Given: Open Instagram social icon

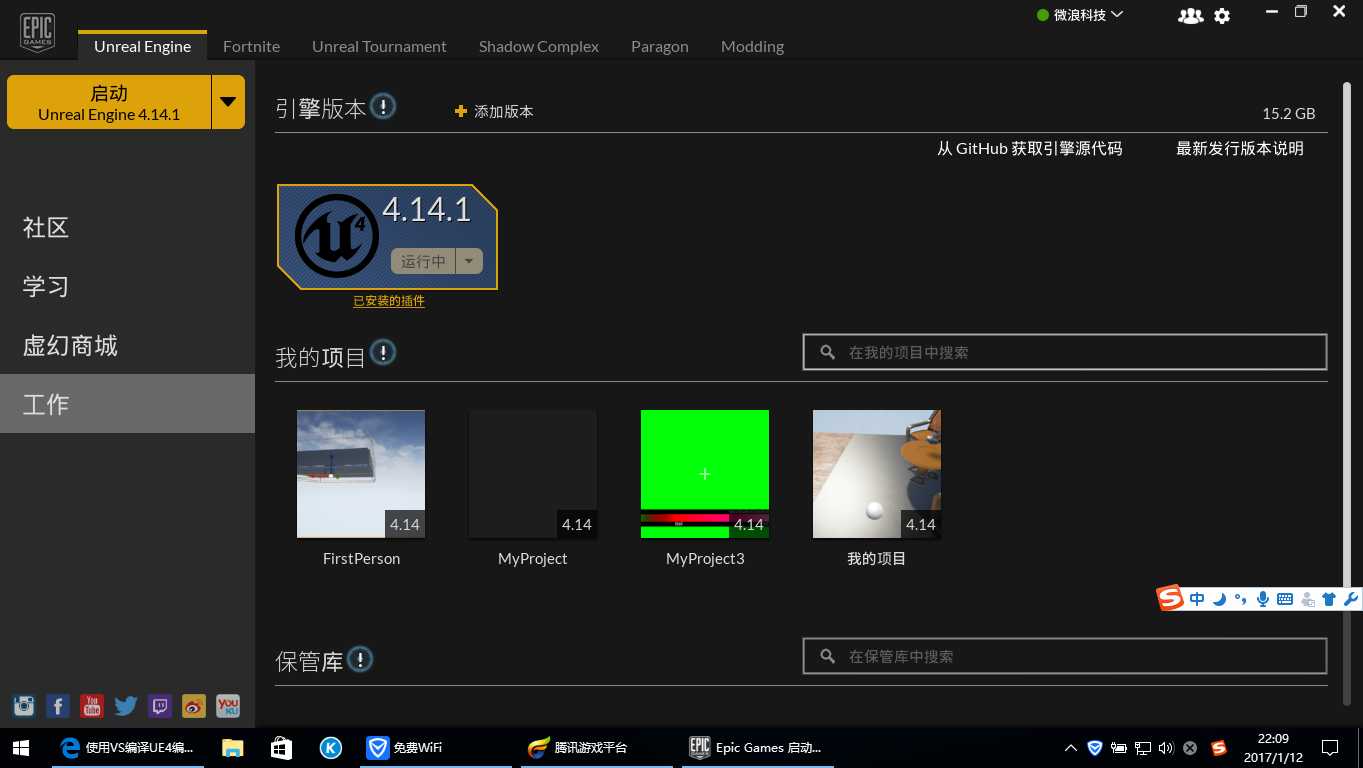Looking at the screenshot, I should [24, 706].
